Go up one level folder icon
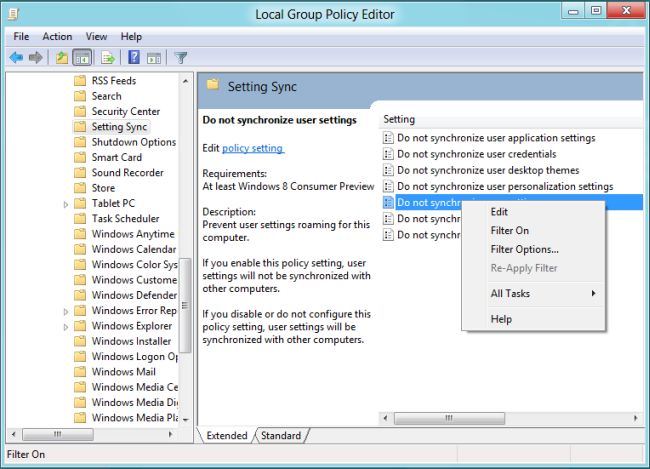 point(62,57)
